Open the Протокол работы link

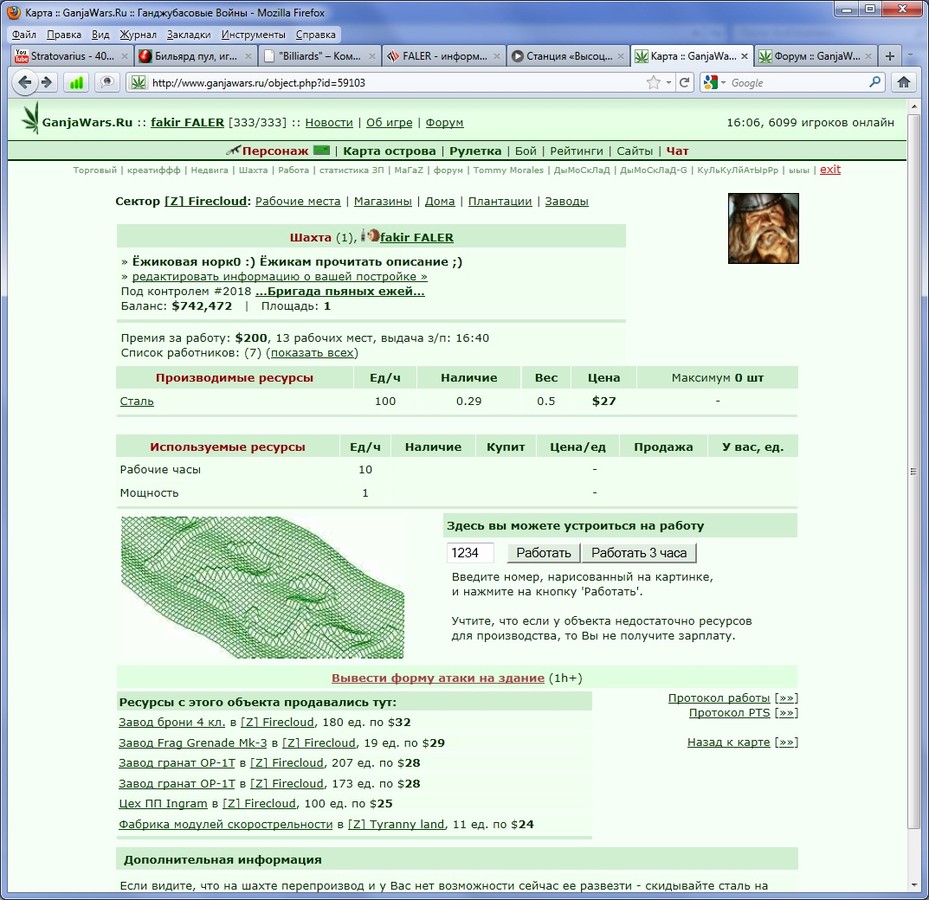coord(719,698)
